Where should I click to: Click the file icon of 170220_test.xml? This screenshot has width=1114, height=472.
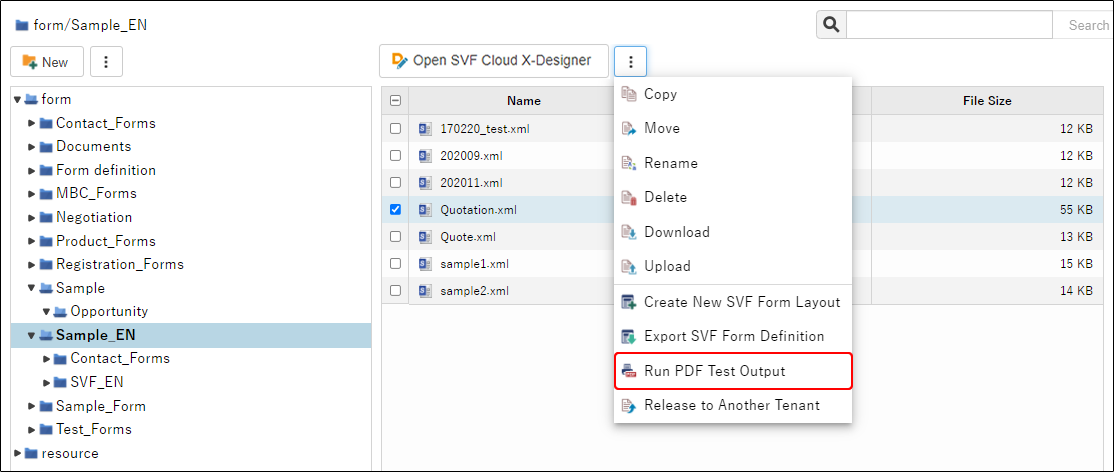(x=426, y=129)
